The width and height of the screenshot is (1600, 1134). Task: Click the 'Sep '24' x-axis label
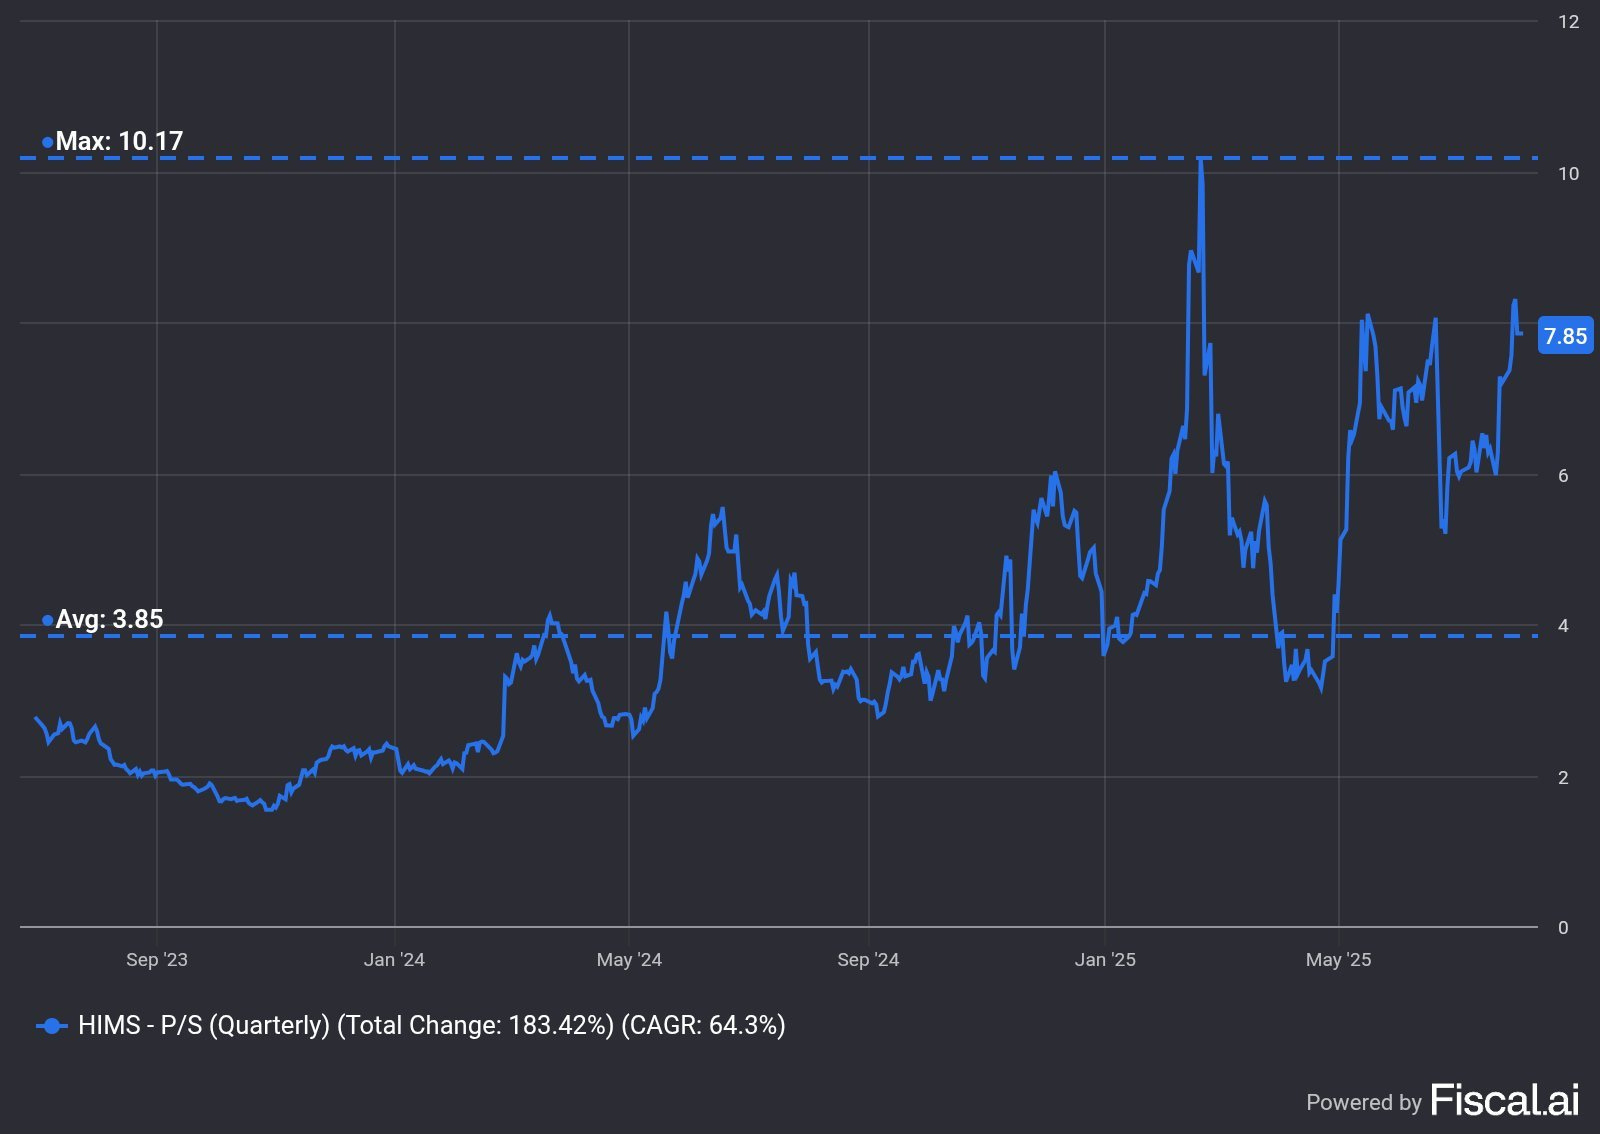868,960
